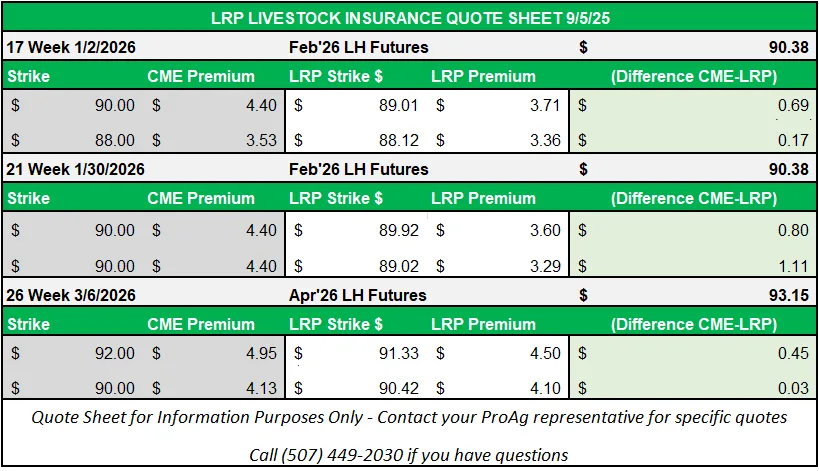Select the 1.11 difference cell
This screenshot has height=471, width=819.
click(768, 266)
